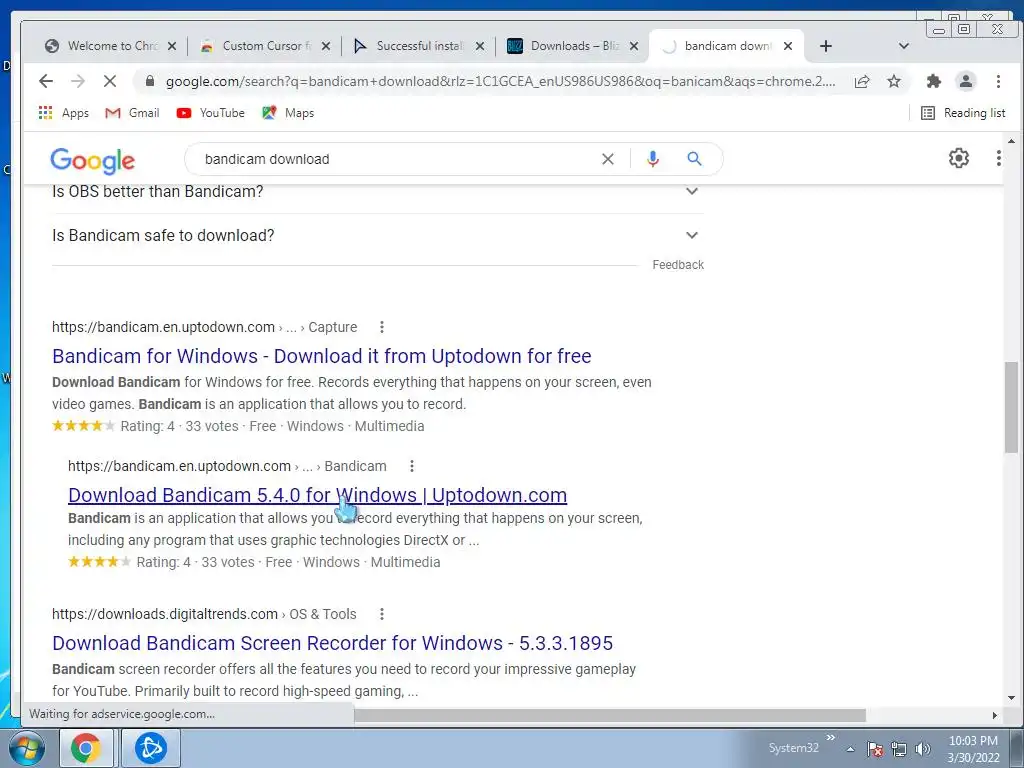Close the Welcome to Chrome tab
Image resolution: width=1024 pixels, height=768 pixels.
(x=172, y=46)
